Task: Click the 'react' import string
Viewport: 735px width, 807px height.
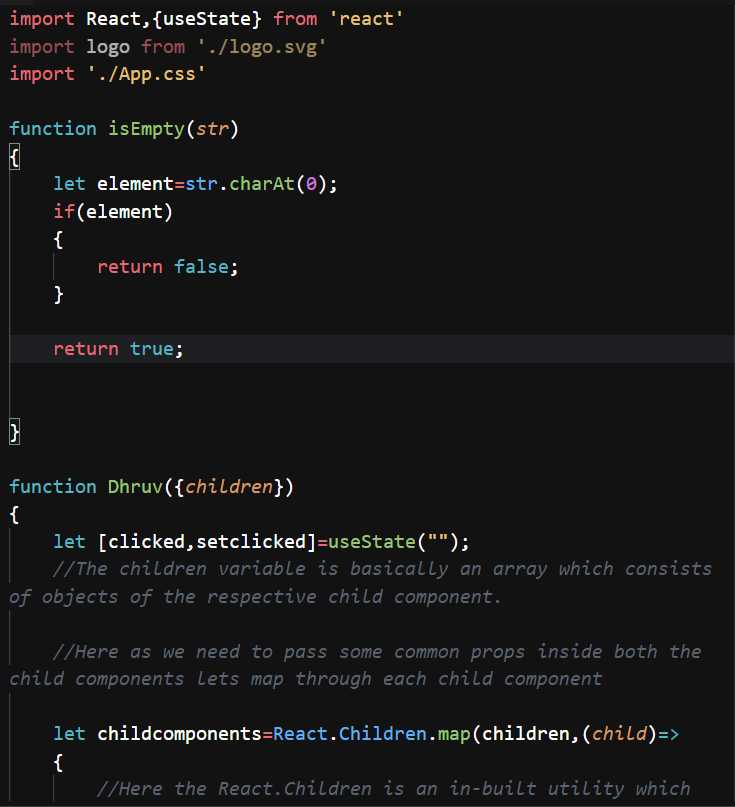Action: (x=366, y=19)
